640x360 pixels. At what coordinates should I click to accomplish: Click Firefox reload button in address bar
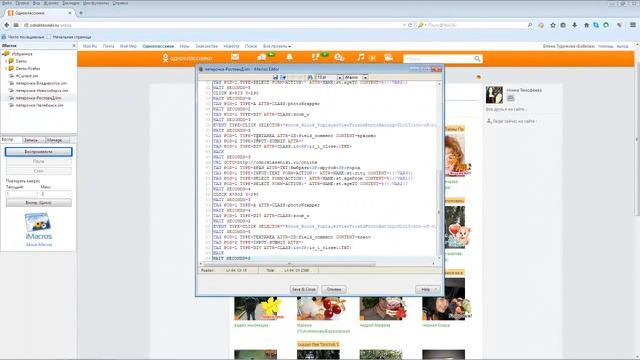click(411, 25)
